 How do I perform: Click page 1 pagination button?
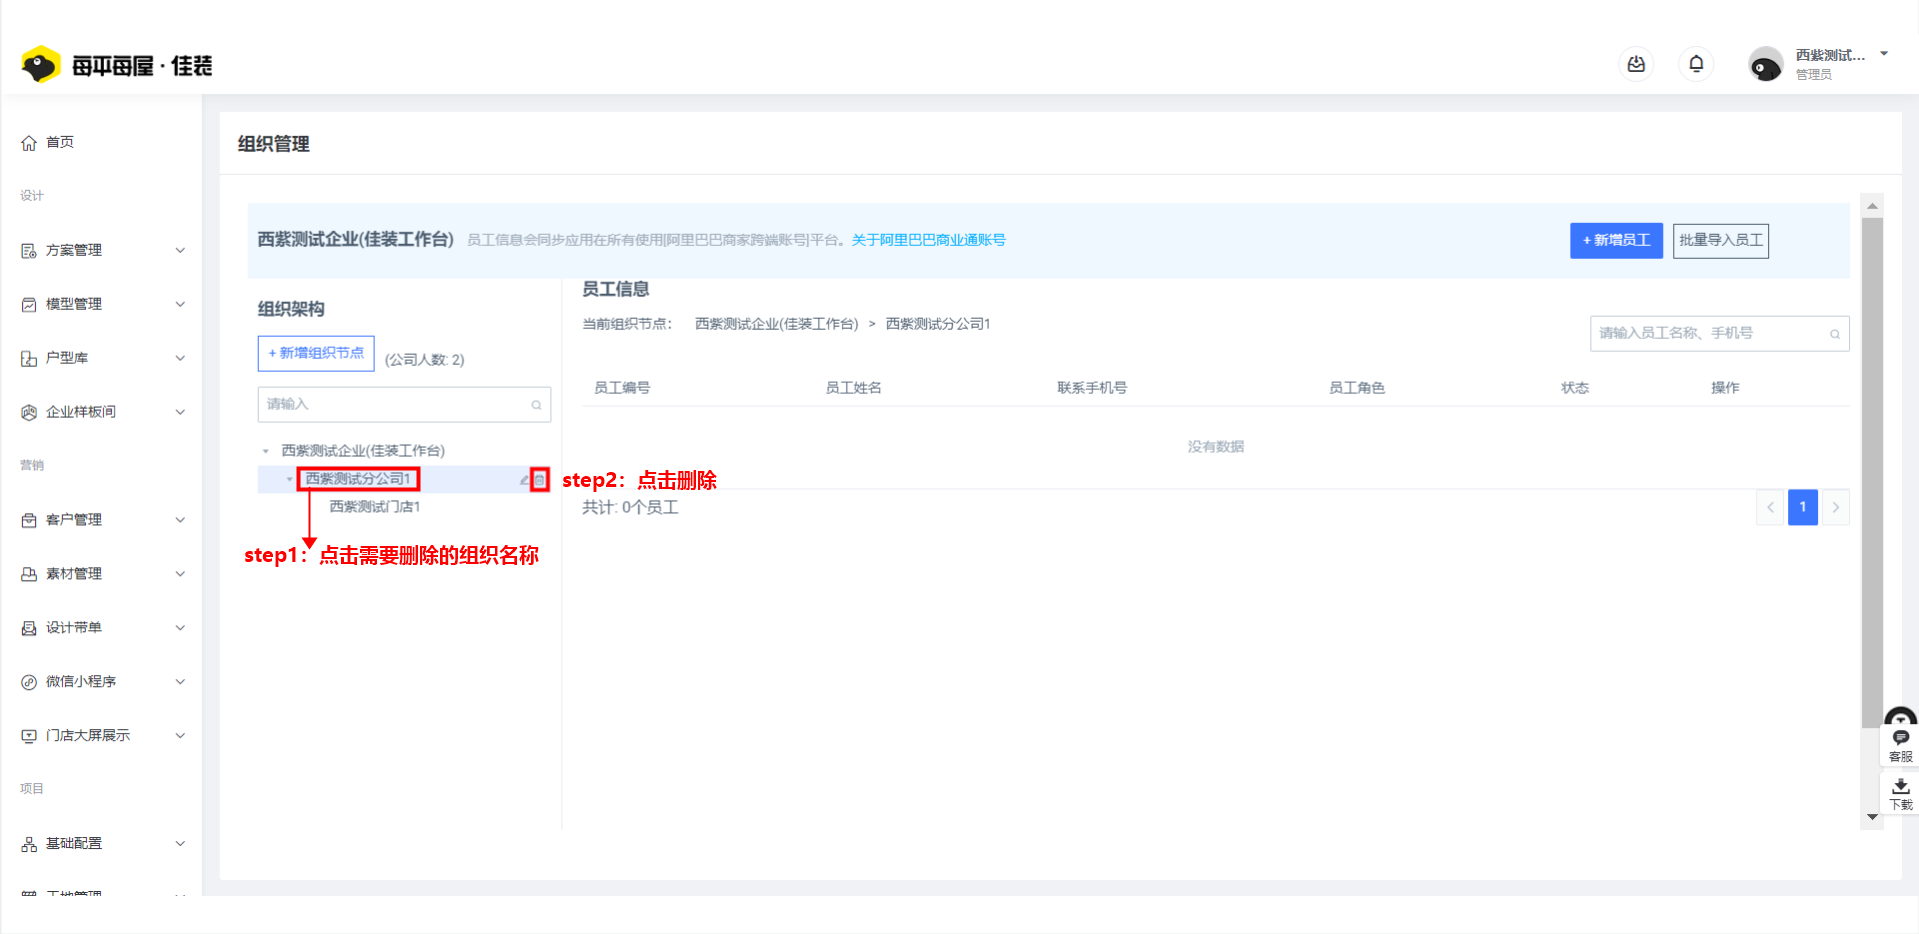click(1802, 507)
